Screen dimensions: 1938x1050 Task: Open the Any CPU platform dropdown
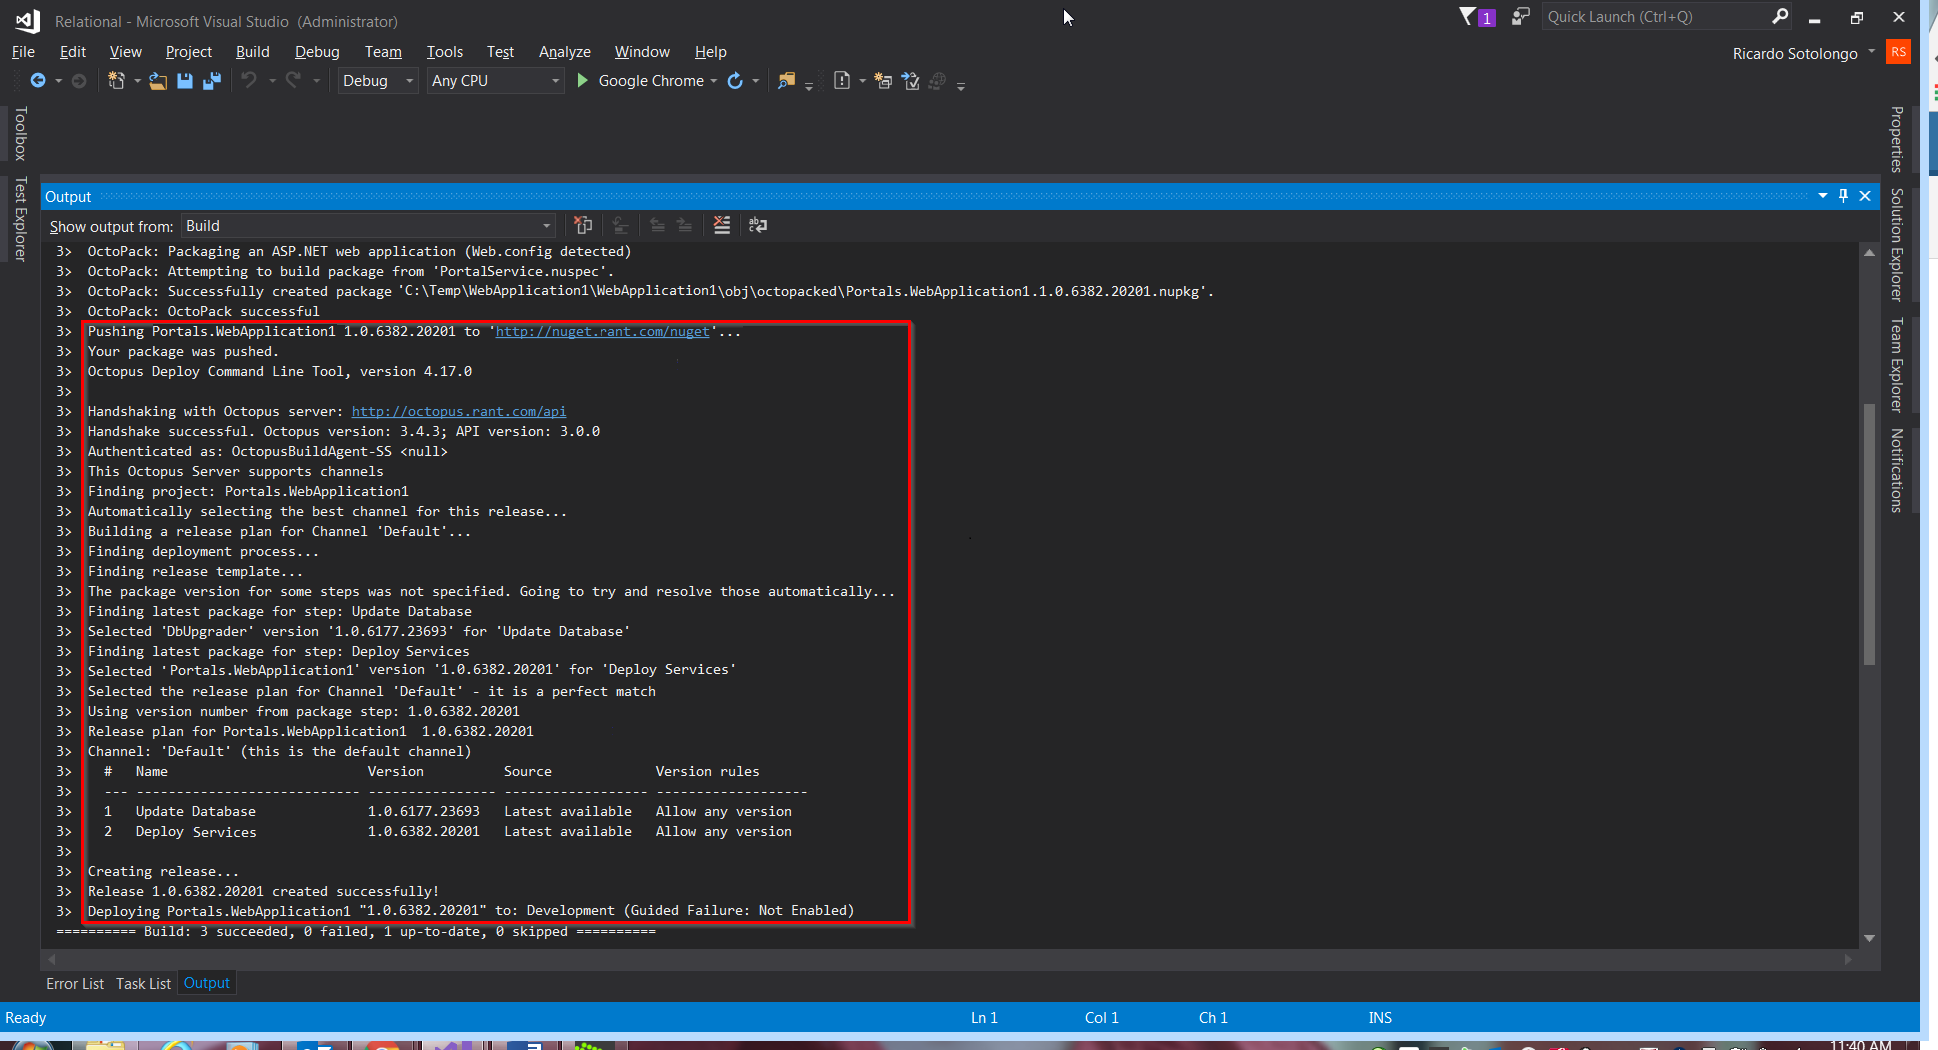tap(494, 81)
